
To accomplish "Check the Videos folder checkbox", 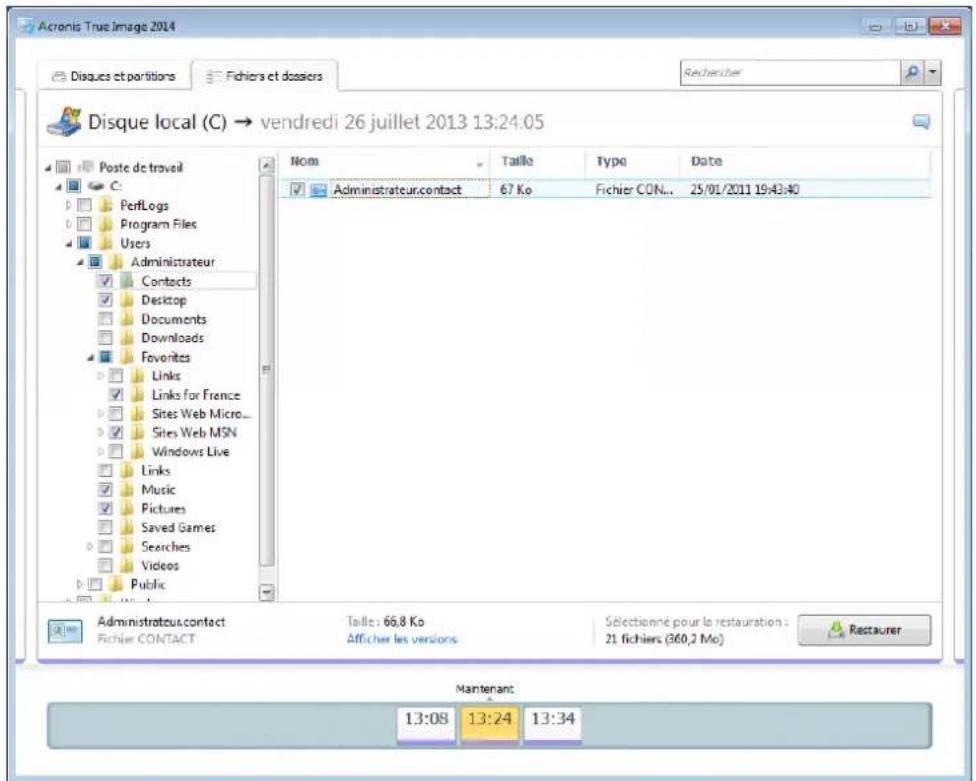I will [x=105, y=566].
